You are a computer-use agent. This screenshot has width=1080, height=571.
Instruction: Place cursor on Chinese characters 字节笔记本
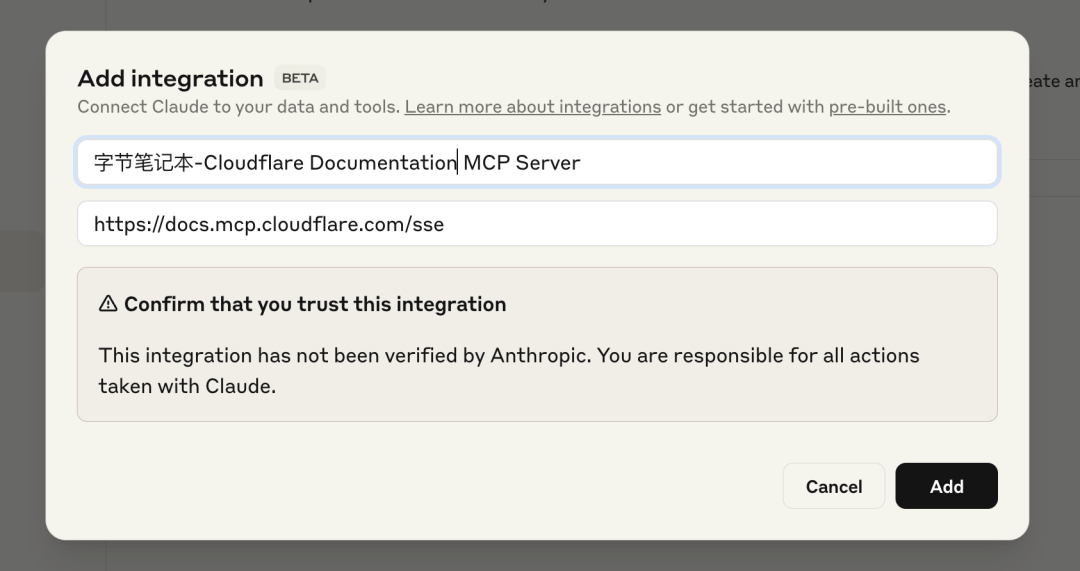click(143, 162)
